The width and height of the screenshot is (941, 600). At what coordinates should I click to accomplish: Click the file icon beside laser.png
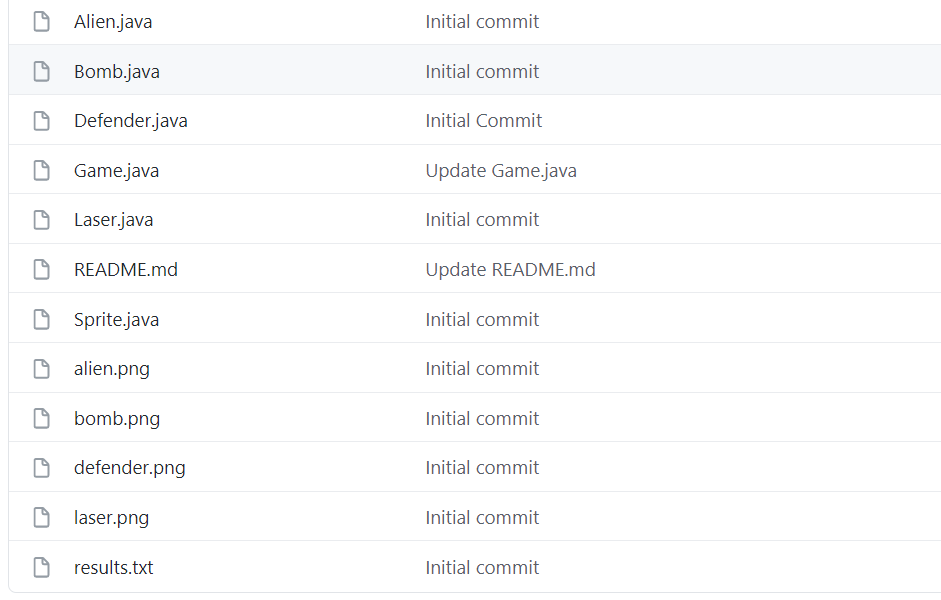pyautogui.click(x=41, y=517)
